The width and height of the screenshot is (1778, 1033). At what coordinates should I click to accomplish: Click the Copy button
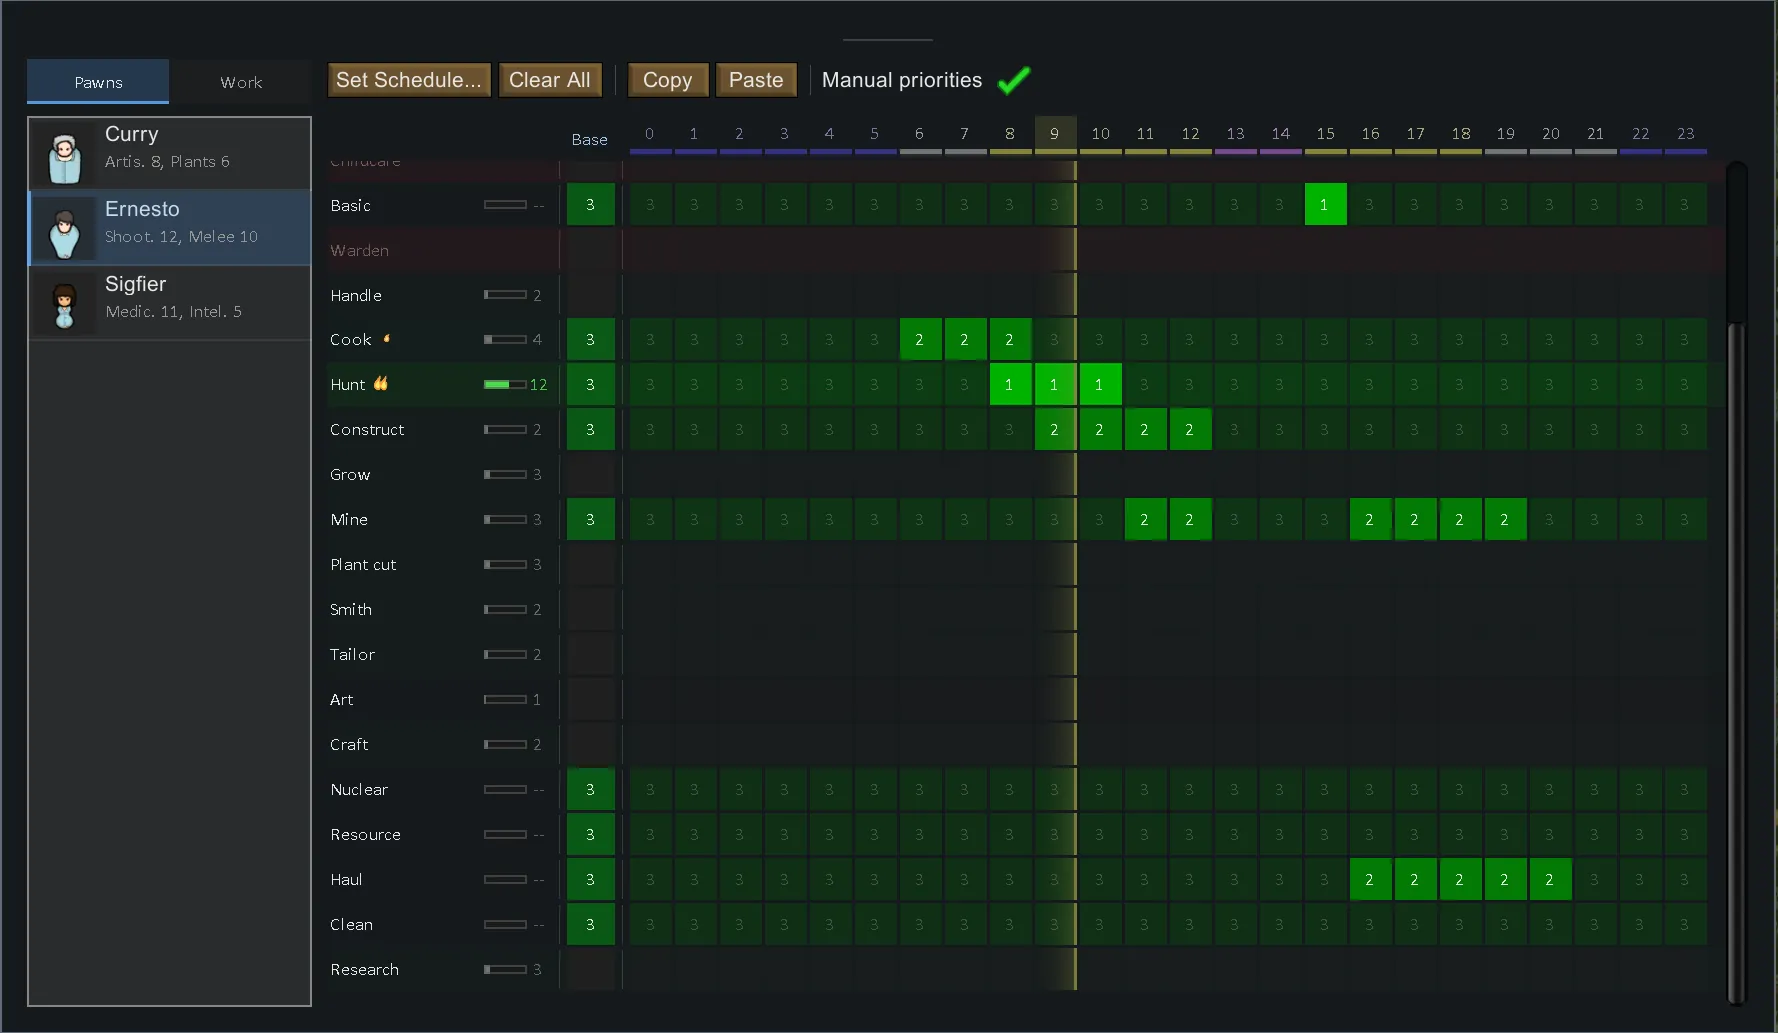point(667,80)
